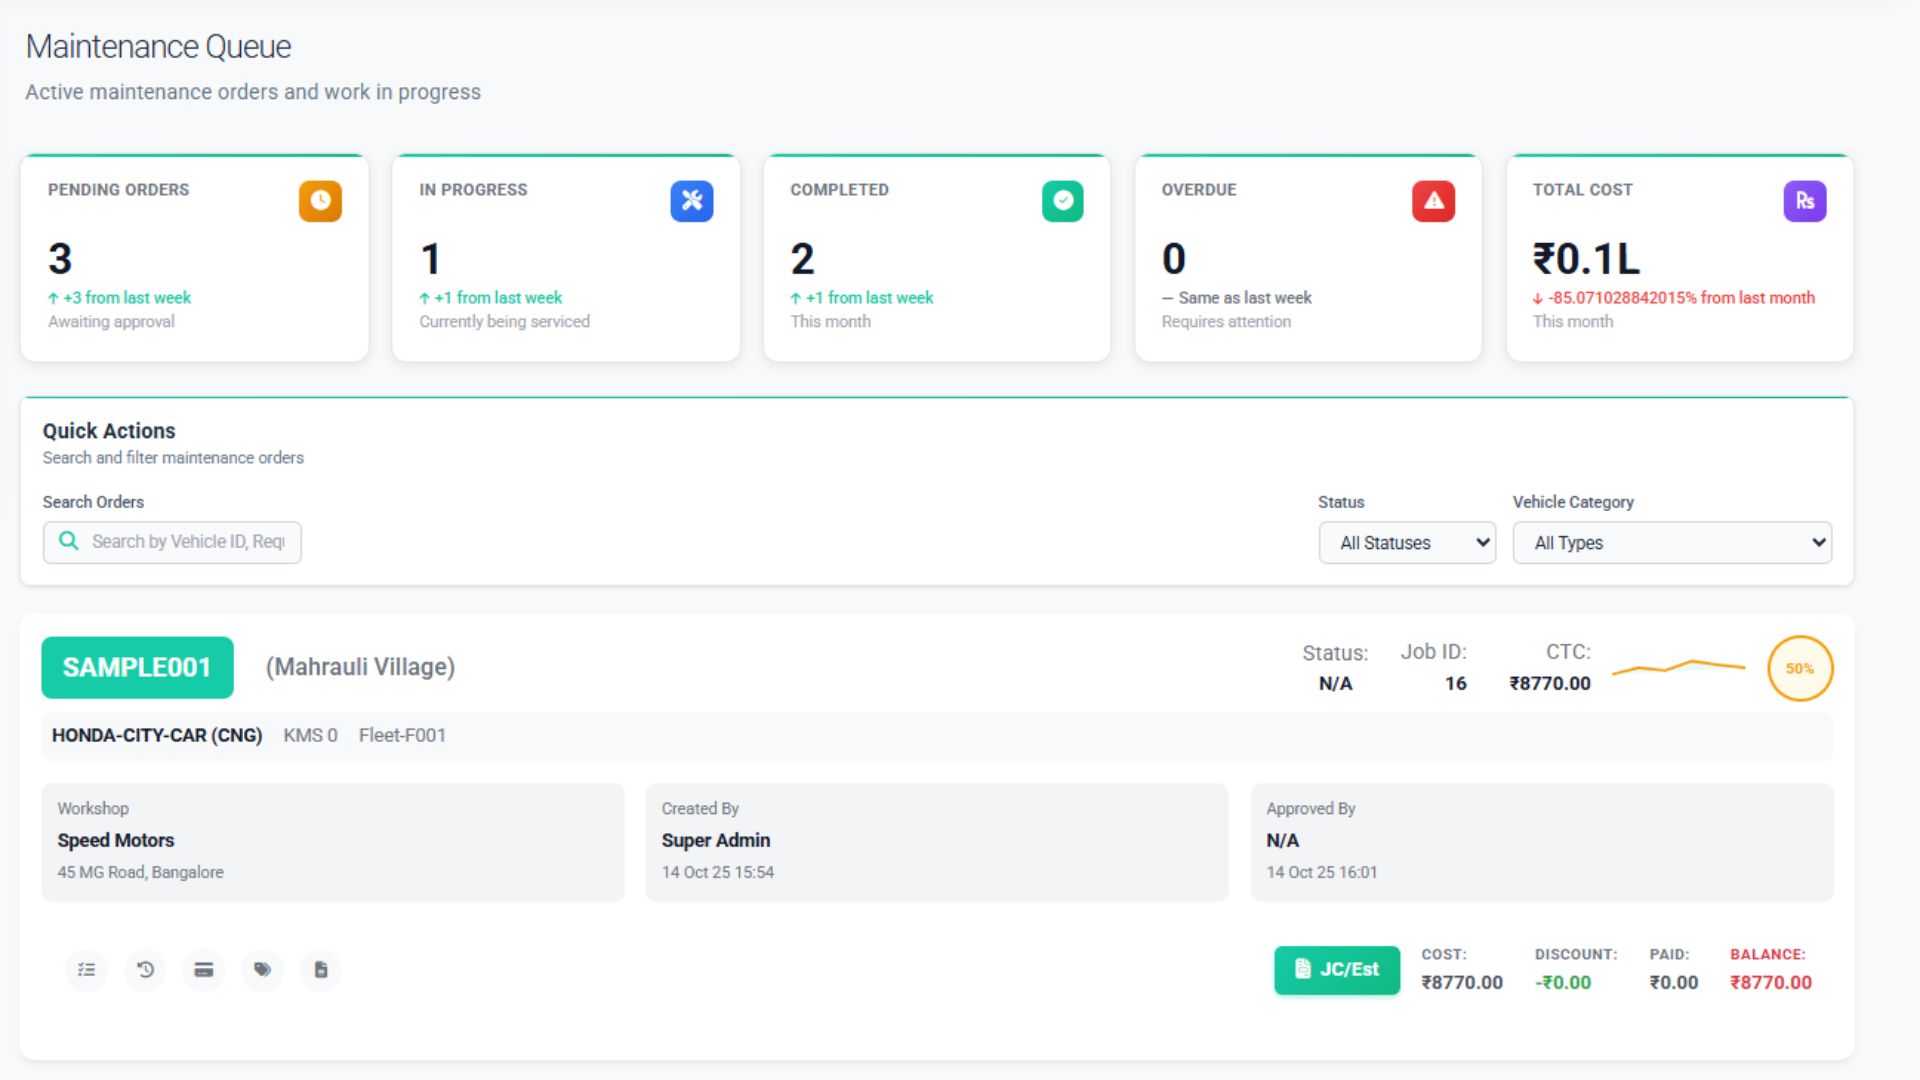This screenshot has height=1080, width=1920.
Task: Click the Cost amount ₹8770.00 beside JC/Est
Action: 1462,982
